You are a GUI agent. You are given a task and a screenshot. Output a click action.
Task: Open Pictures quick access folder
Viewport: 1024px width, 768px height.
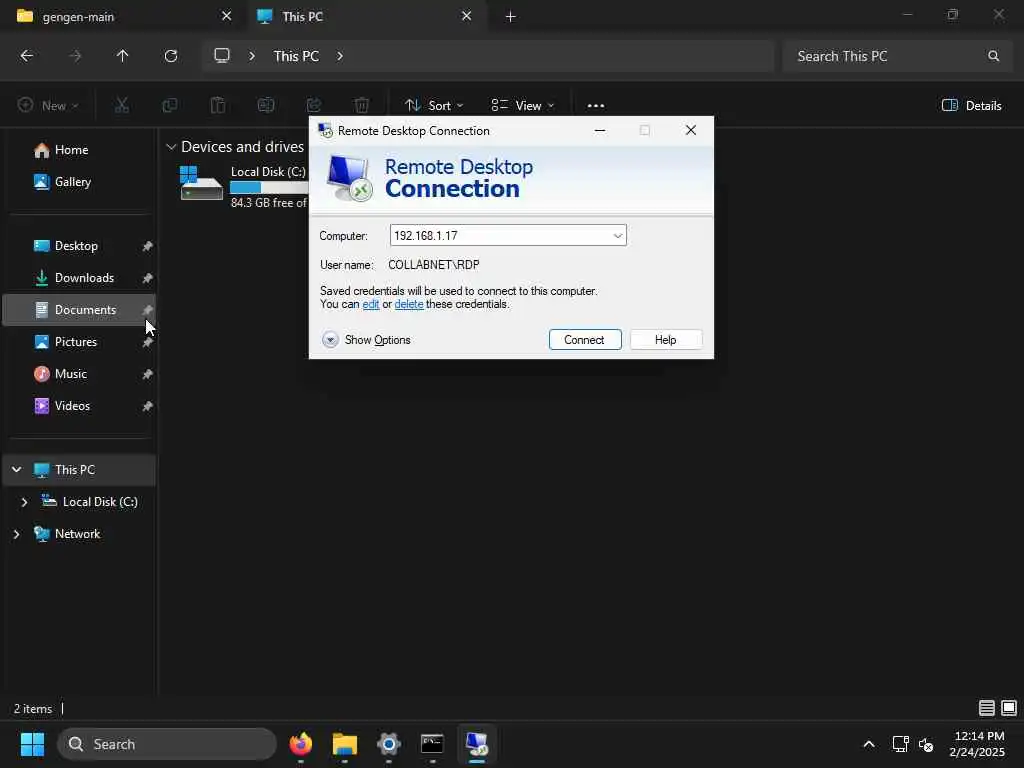pos(80,342)
